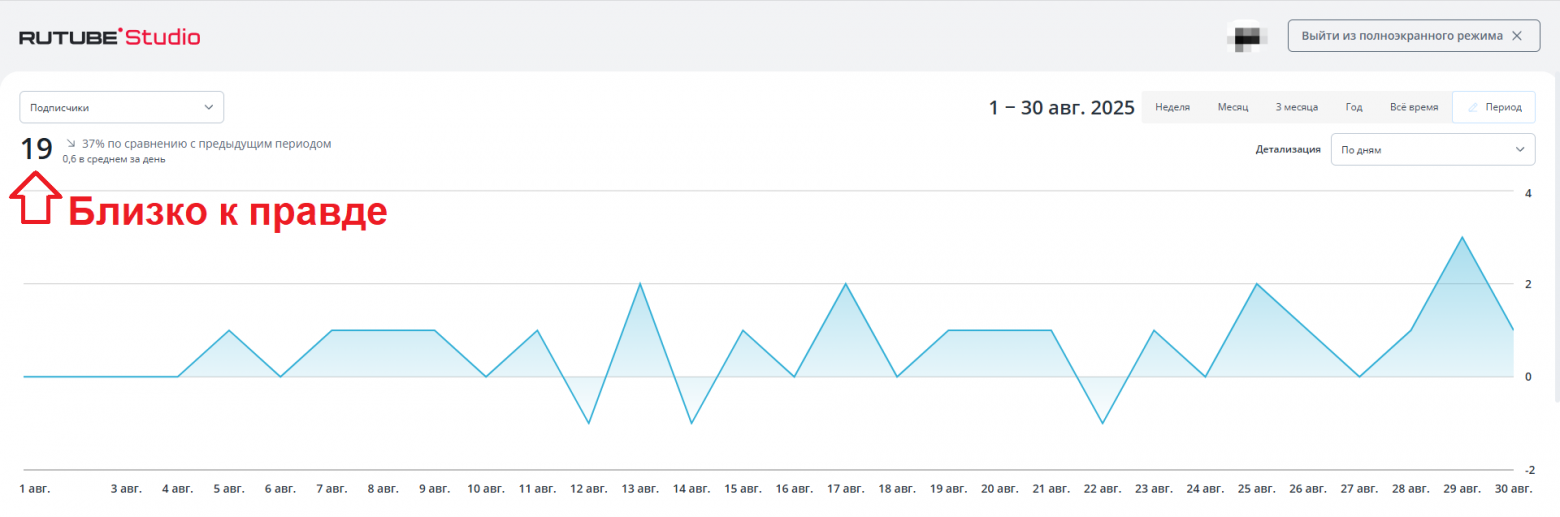Expand the По дням detail dropdown
This screenshot has height=517, width=1560.
[x=1432, y=150]
